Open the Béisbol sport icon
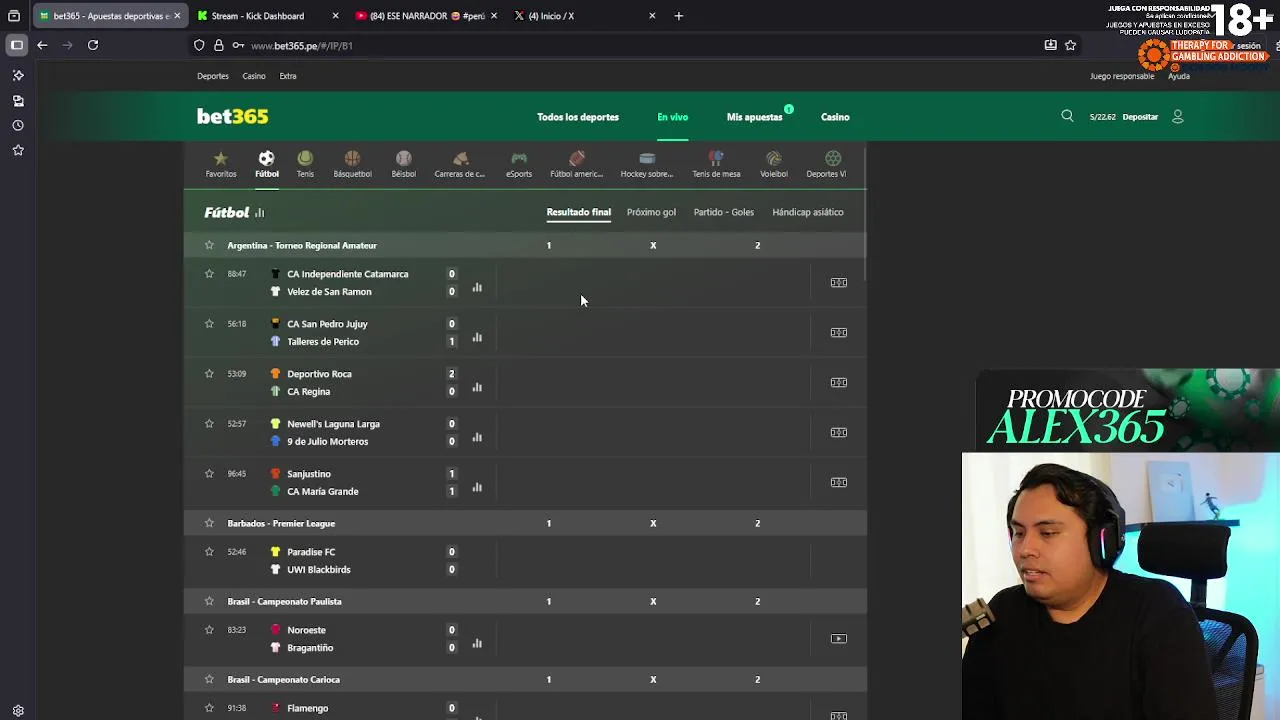The width and height of the screenshot is (1280, 720). (403, 164)
